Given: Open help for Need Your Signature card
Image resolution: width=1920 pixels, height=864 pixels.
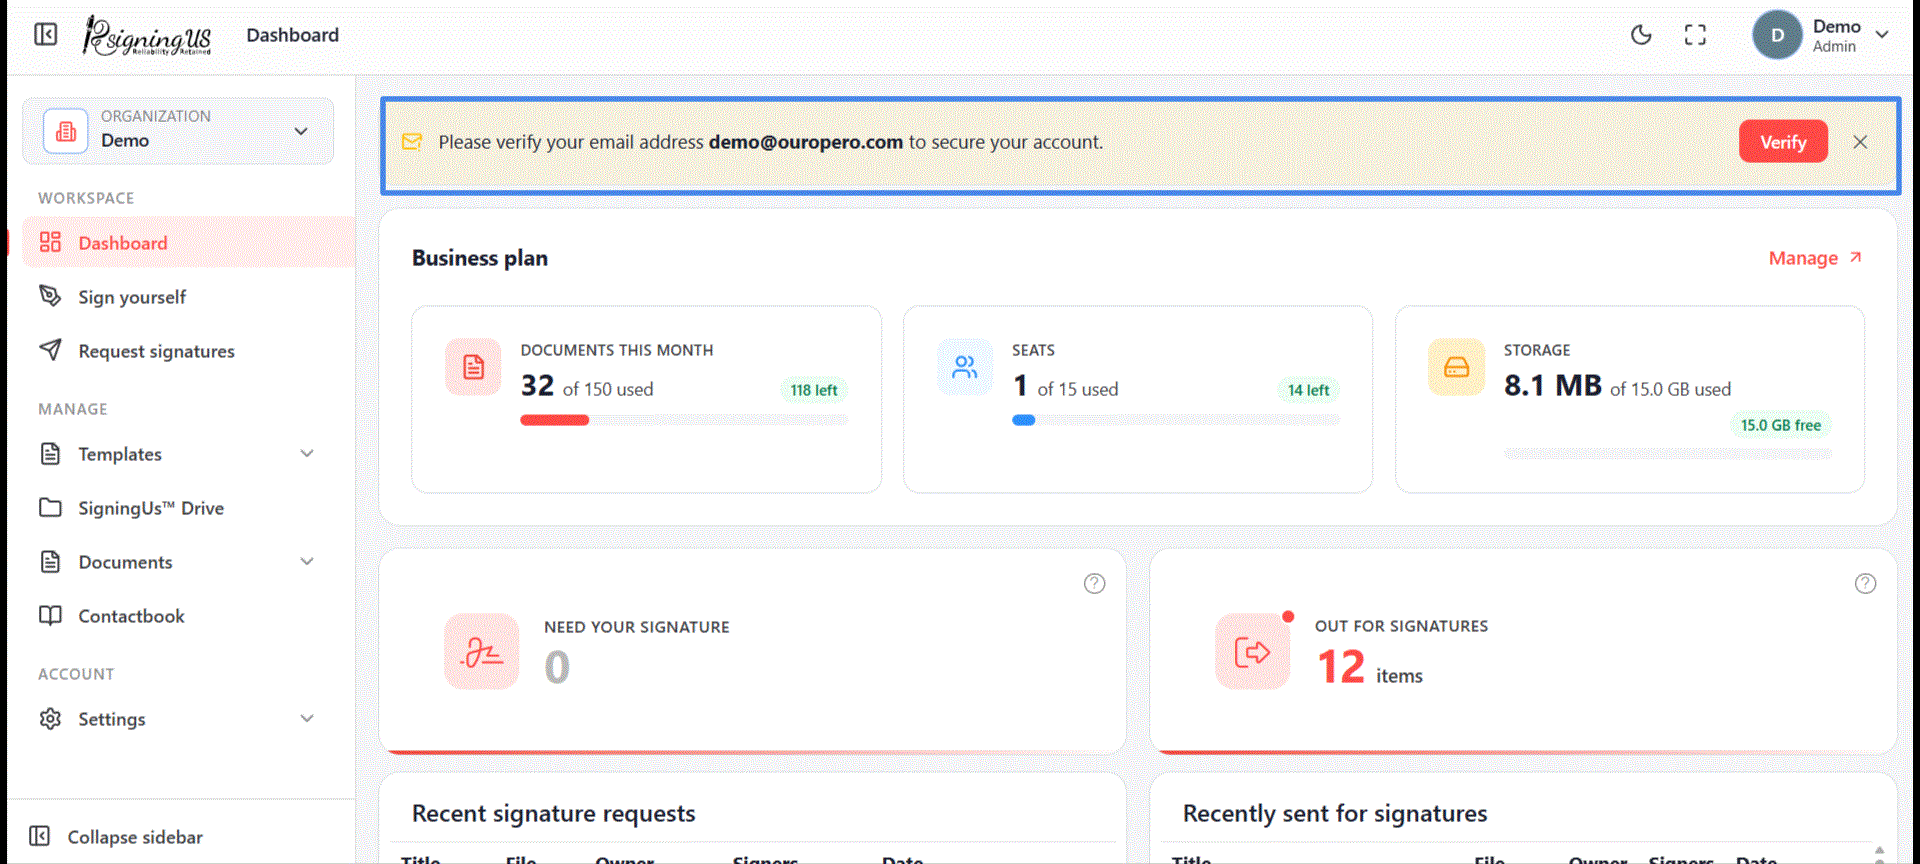Looking at the screenshot, I should click(1095, 583).
